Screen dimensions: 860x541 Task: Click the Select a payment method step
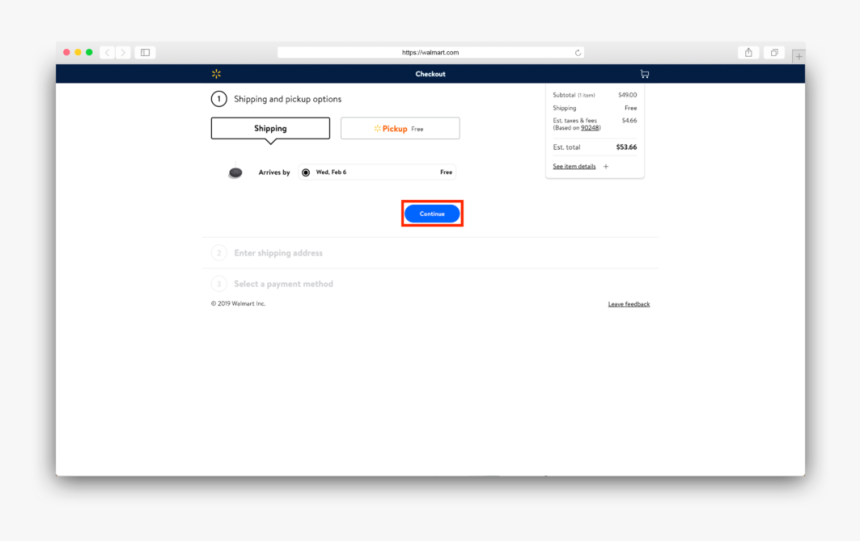click(284, 284)
